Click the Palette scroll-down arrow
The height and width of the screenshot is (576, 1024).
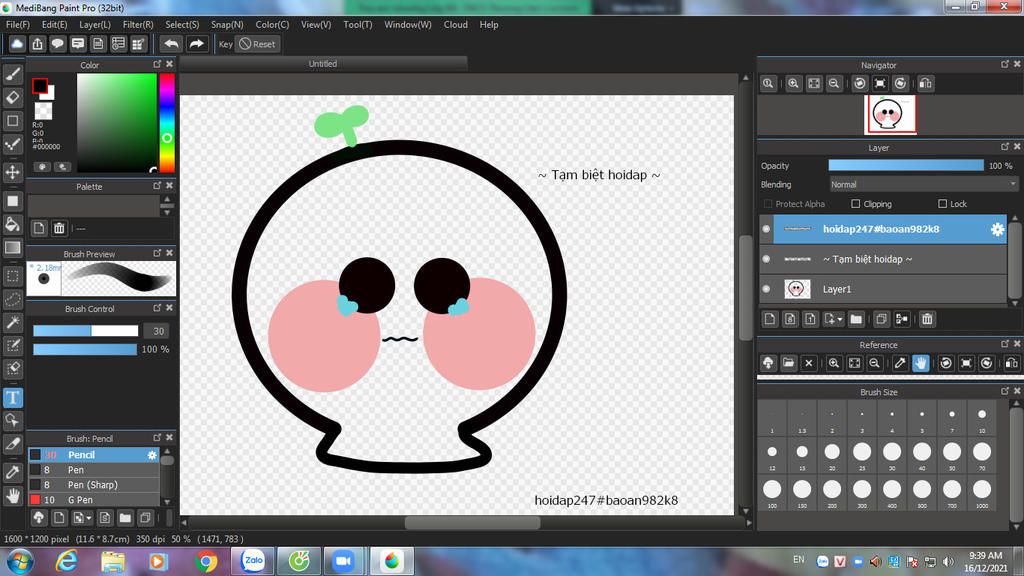click(167, 212)
